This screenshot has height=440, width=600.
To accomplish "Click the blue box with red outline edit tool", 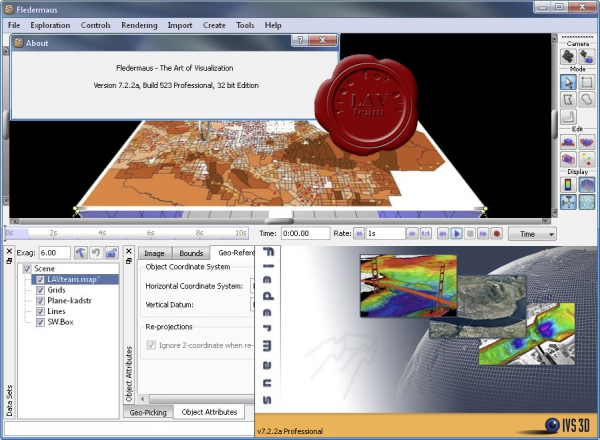I will point(568,159).
